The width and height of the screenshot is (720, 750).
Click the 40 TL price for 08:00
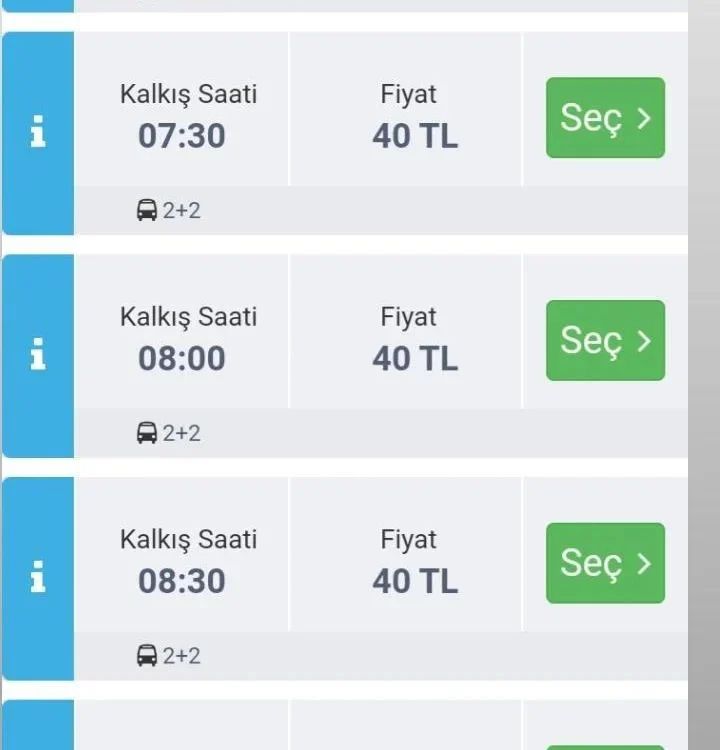tap(415, 359)
